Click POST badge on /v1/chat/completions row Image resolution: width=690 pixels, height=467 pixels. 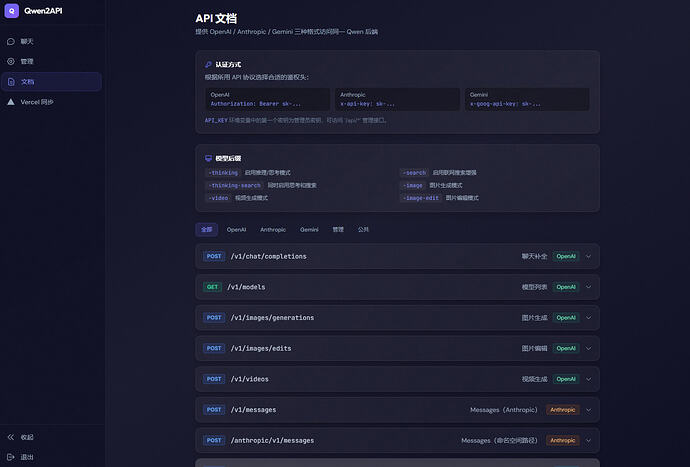pyautogui.click(x=214, y=257)
